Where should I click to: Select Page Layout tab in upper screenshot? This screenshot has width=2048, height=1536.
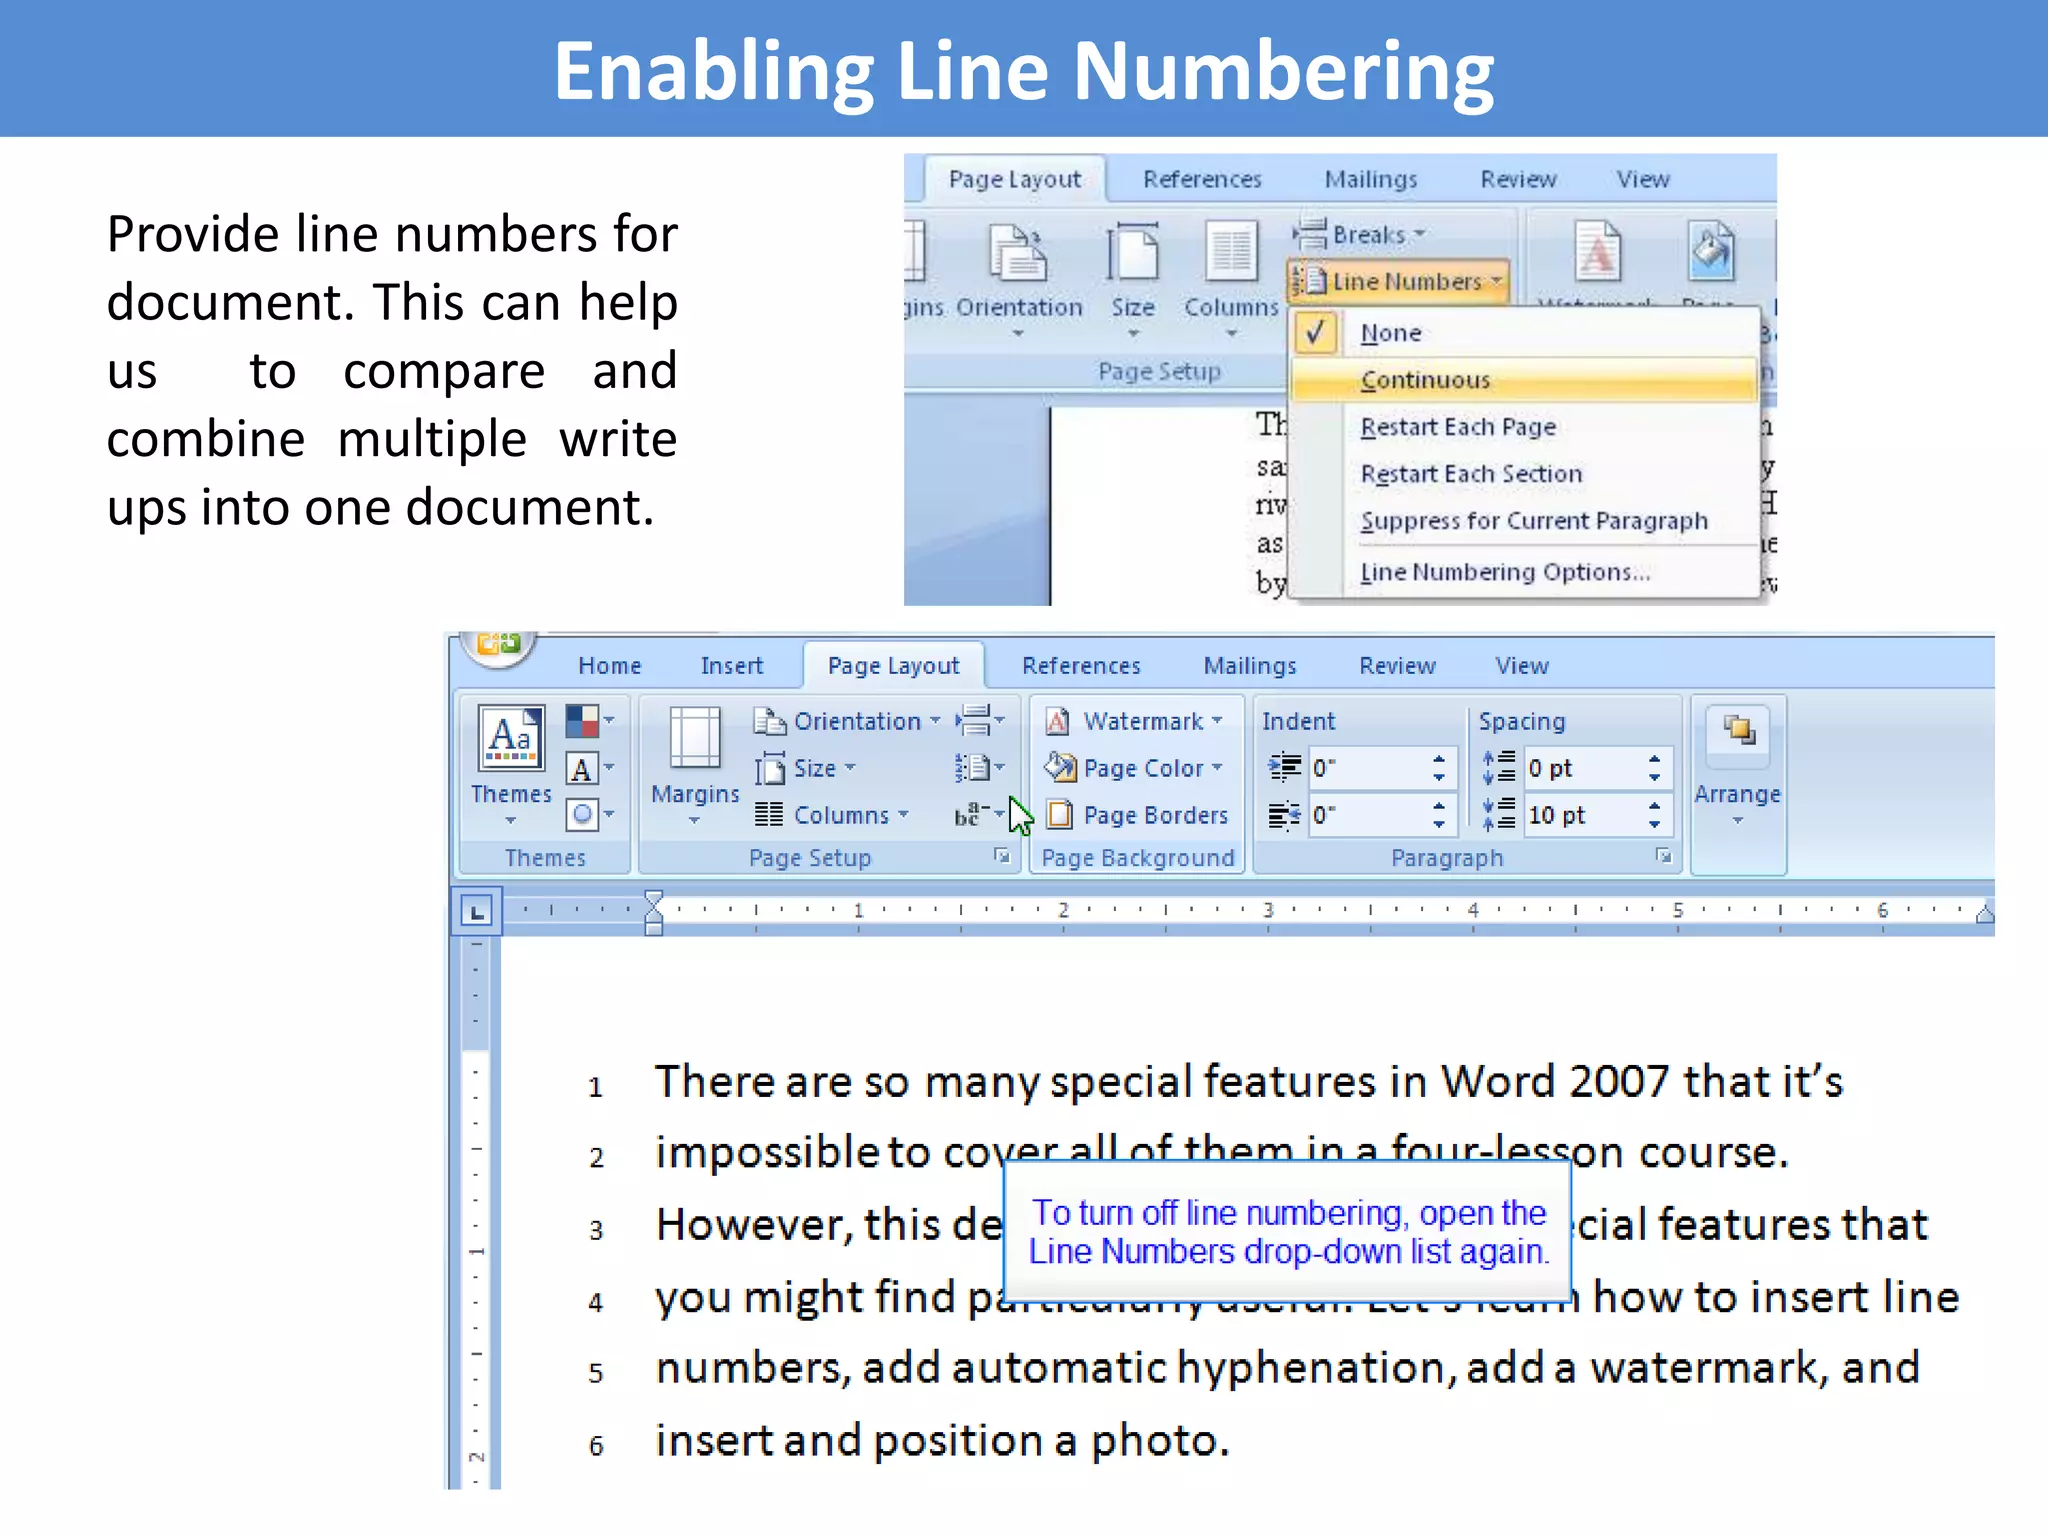(x=1015, y=179)
